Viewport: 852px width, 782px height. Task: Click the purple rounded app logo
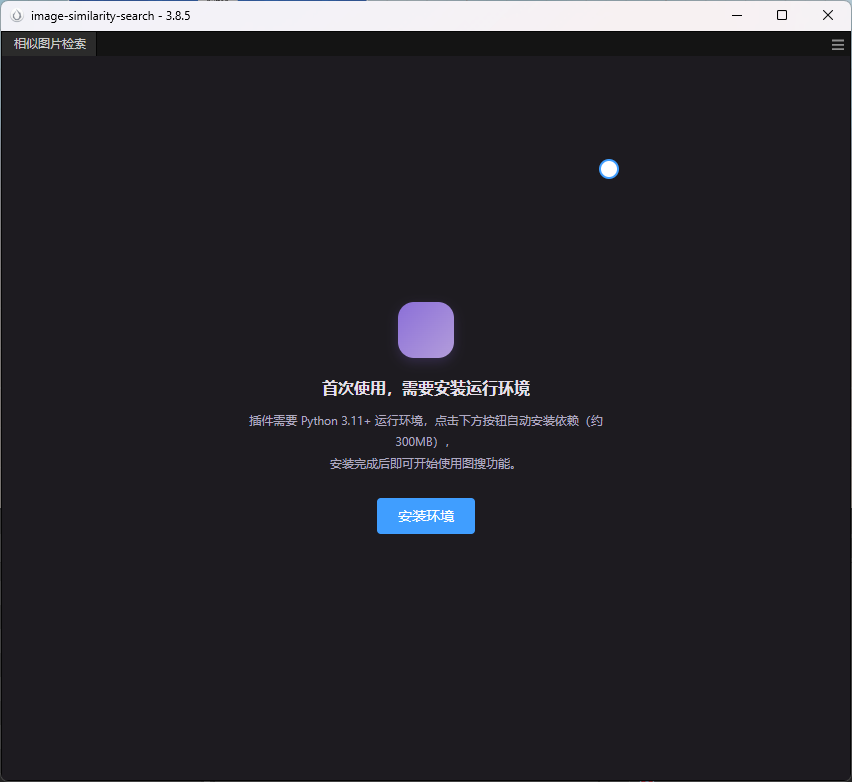[425, 330]
